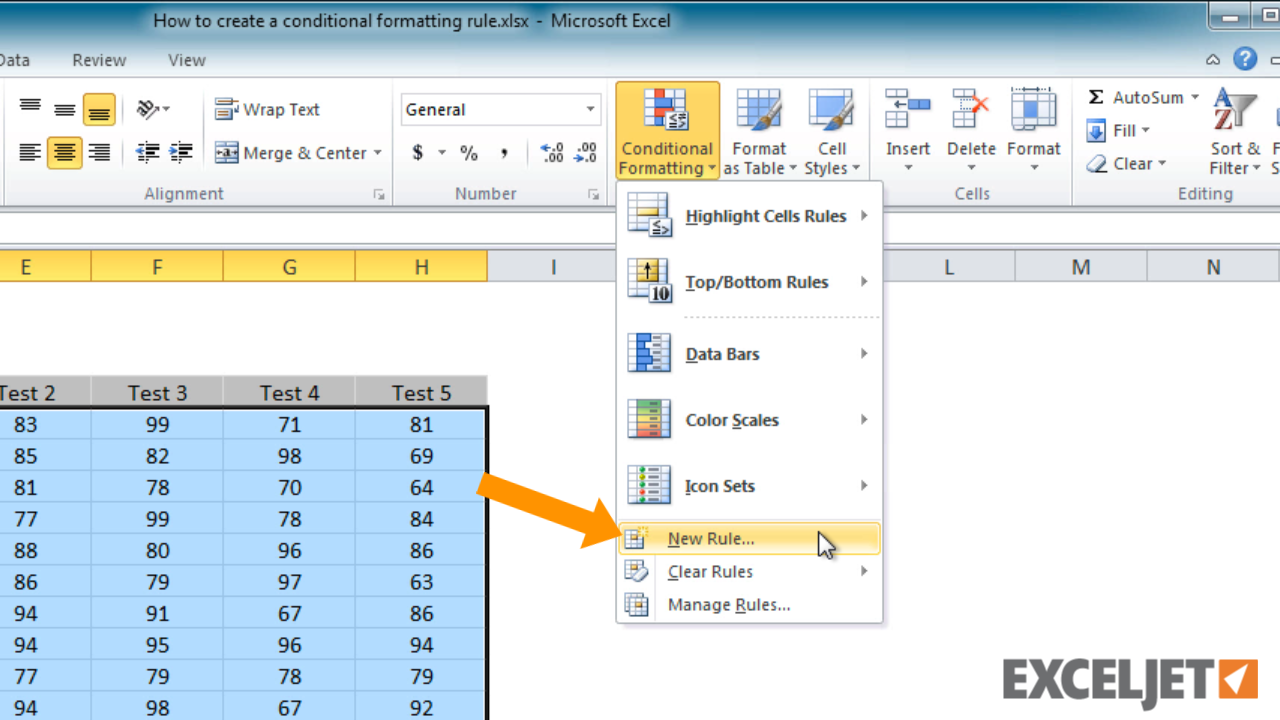Select the Data Bars option
The width and height of the screenshot is (1280, 720).
click(x=722, y=353)
